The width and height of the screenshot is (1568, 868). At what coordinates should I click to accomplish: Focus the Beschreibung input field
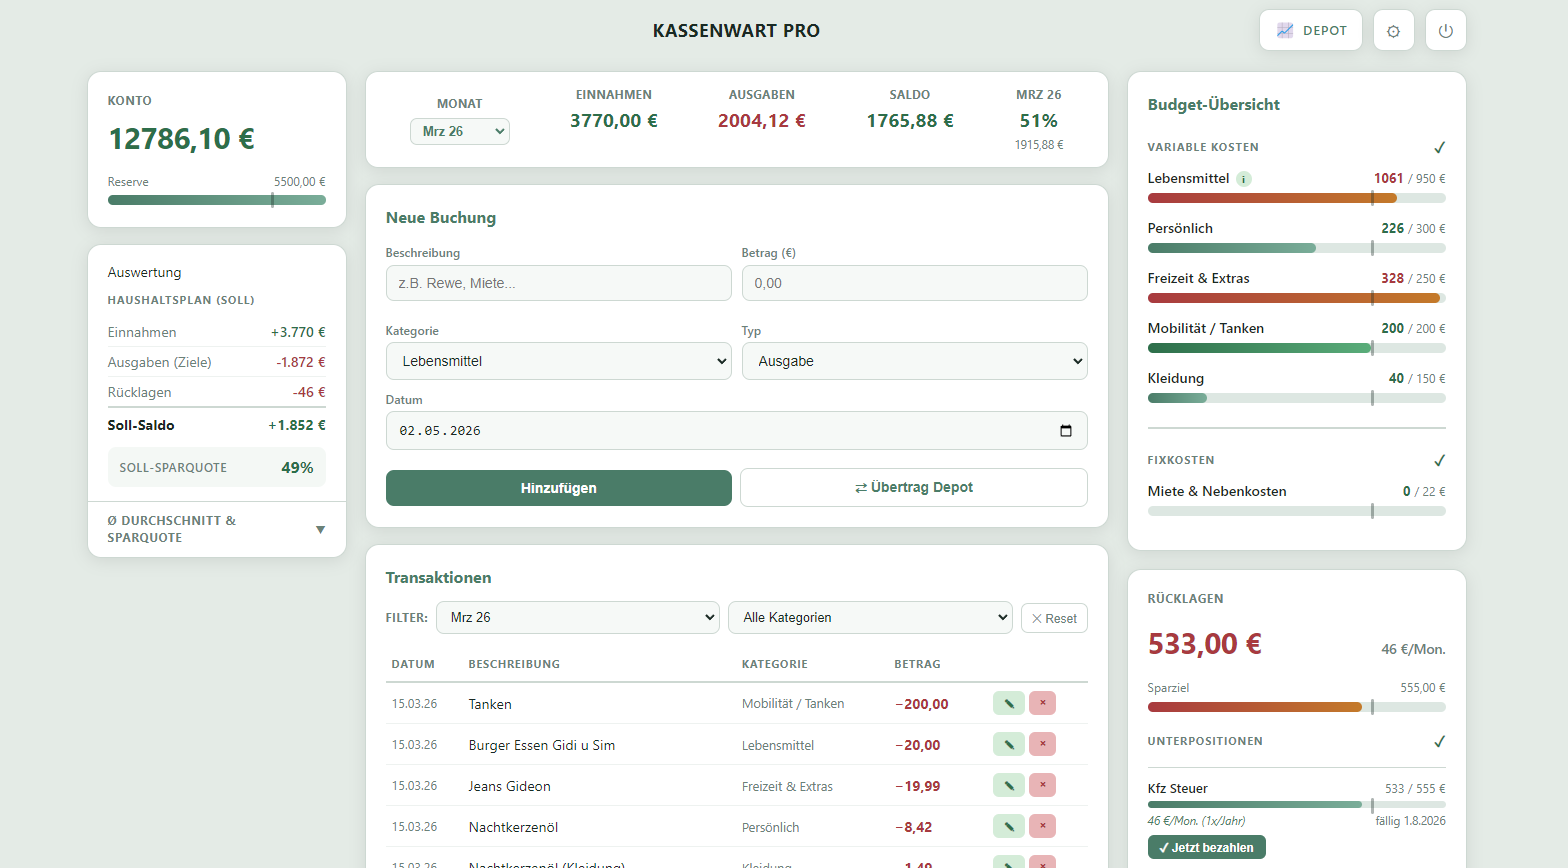(559, 283)
